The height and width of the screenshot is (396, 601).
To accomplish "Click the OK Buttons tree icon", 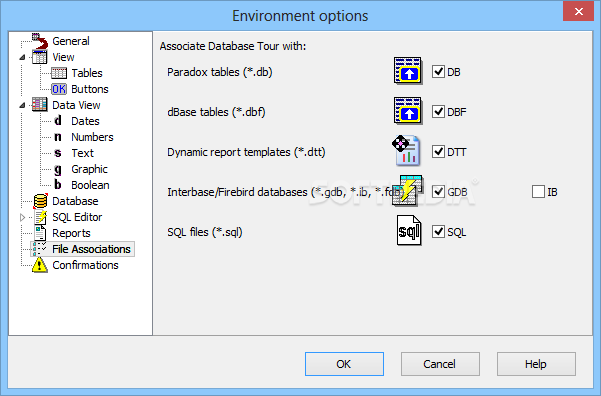I will click(59, 89).
